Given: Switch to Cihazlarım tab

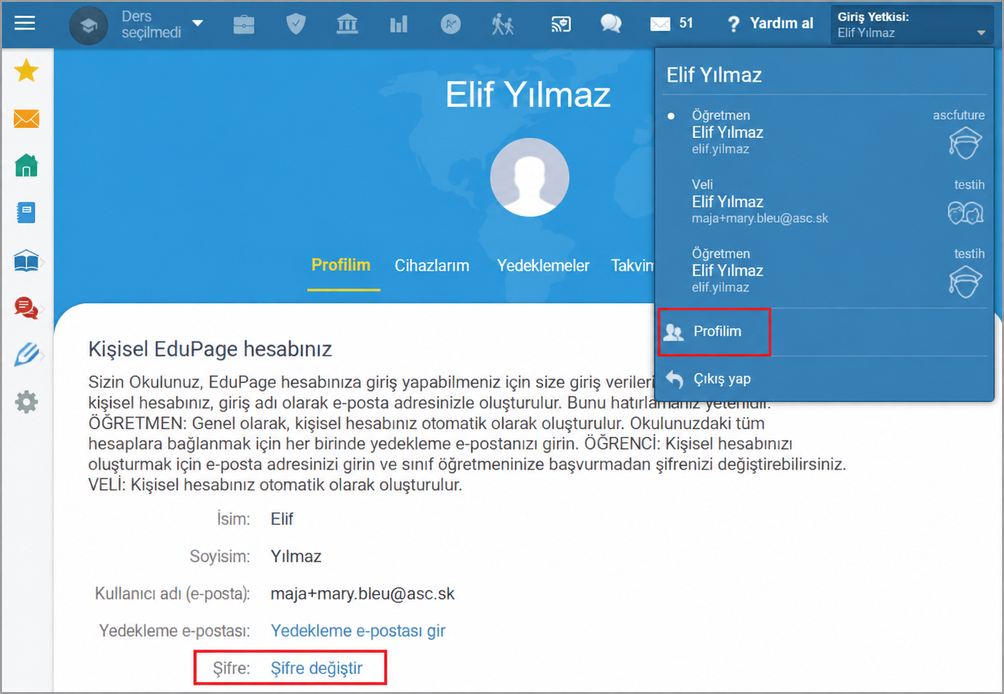Looking at the screenshot, I should point(432,266).
